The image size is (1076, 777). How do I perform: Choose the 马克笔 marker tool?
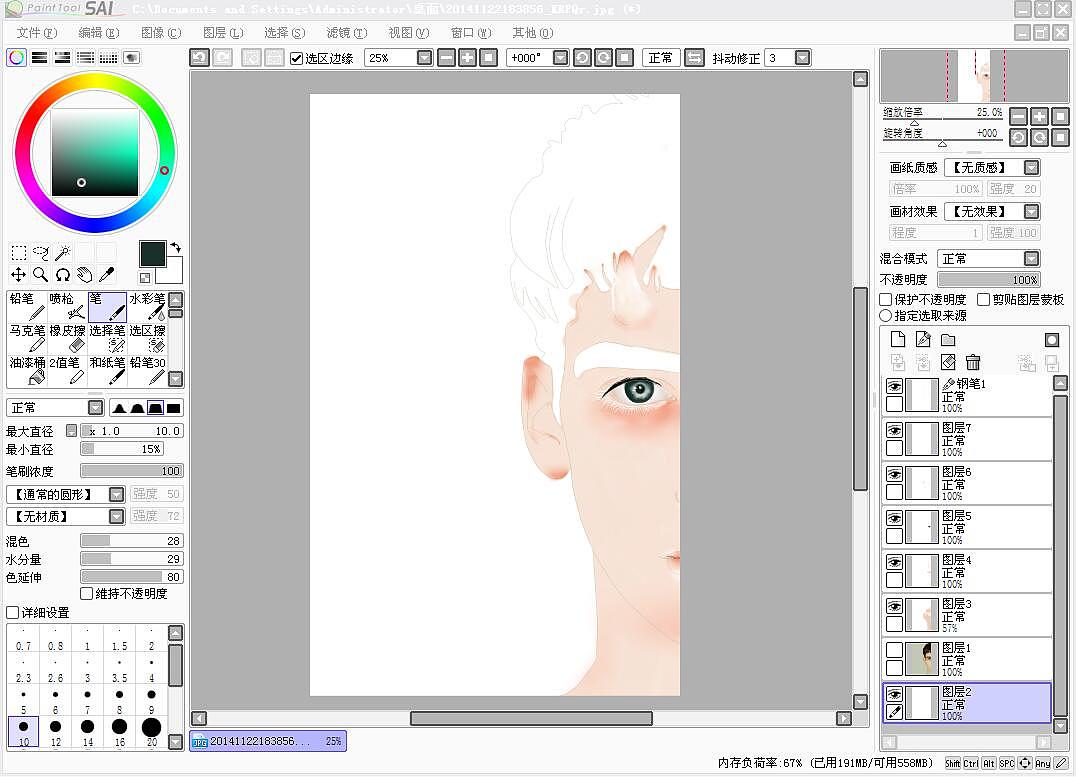click(27, 338)
